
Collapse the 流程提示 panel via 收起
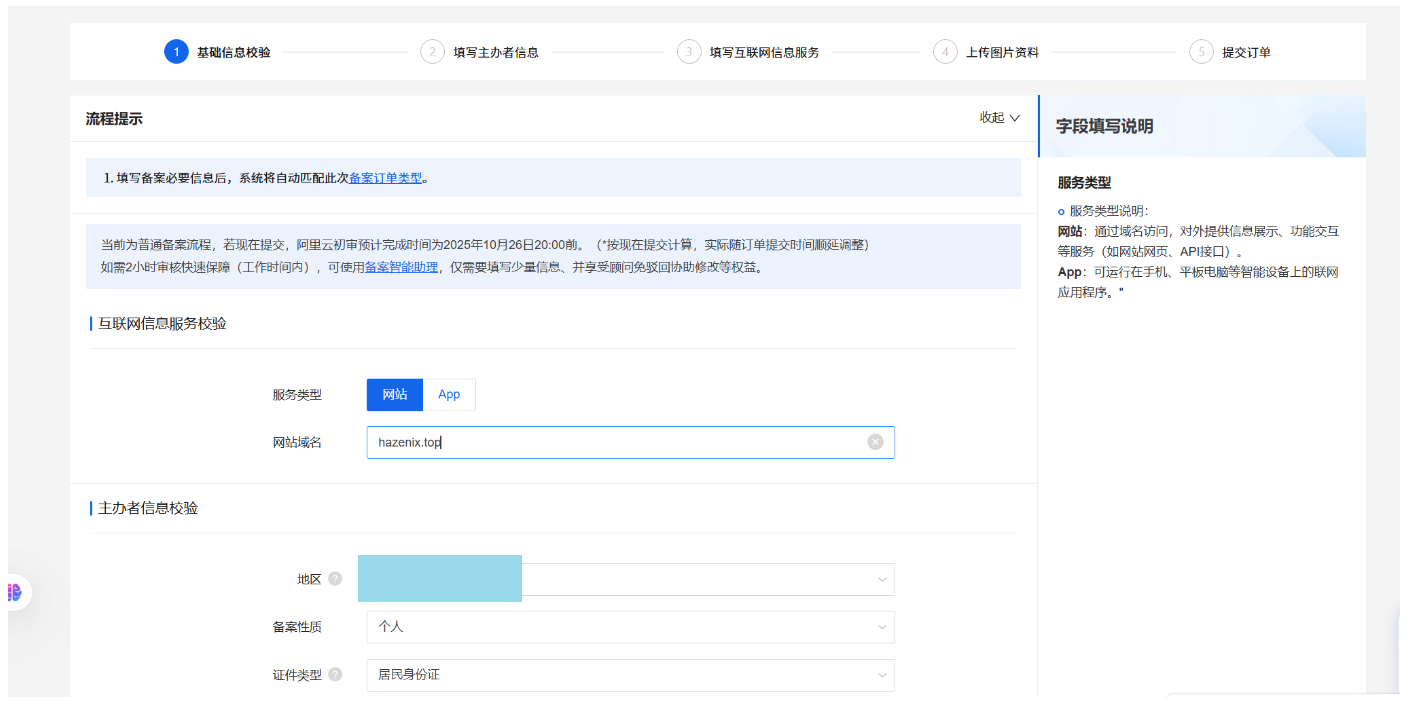click(999, 118)
